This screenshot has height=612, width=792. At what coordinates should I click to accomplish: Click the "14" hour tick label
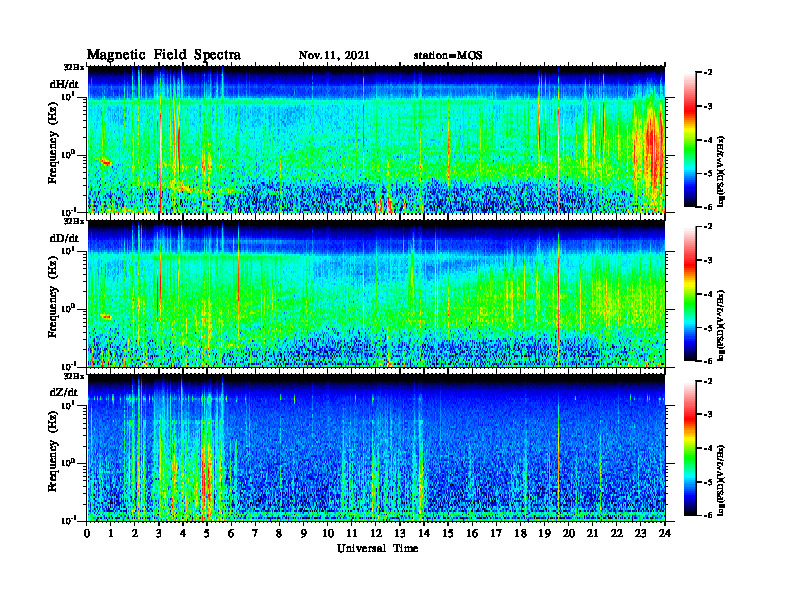[x=424, y=534]
